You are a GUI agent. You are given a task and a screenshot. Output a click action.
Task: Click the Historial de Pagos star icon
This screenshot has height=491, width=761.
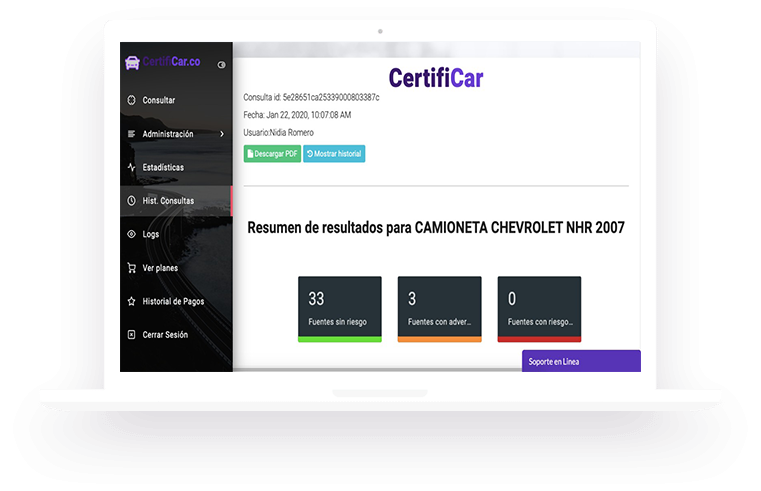132,301
